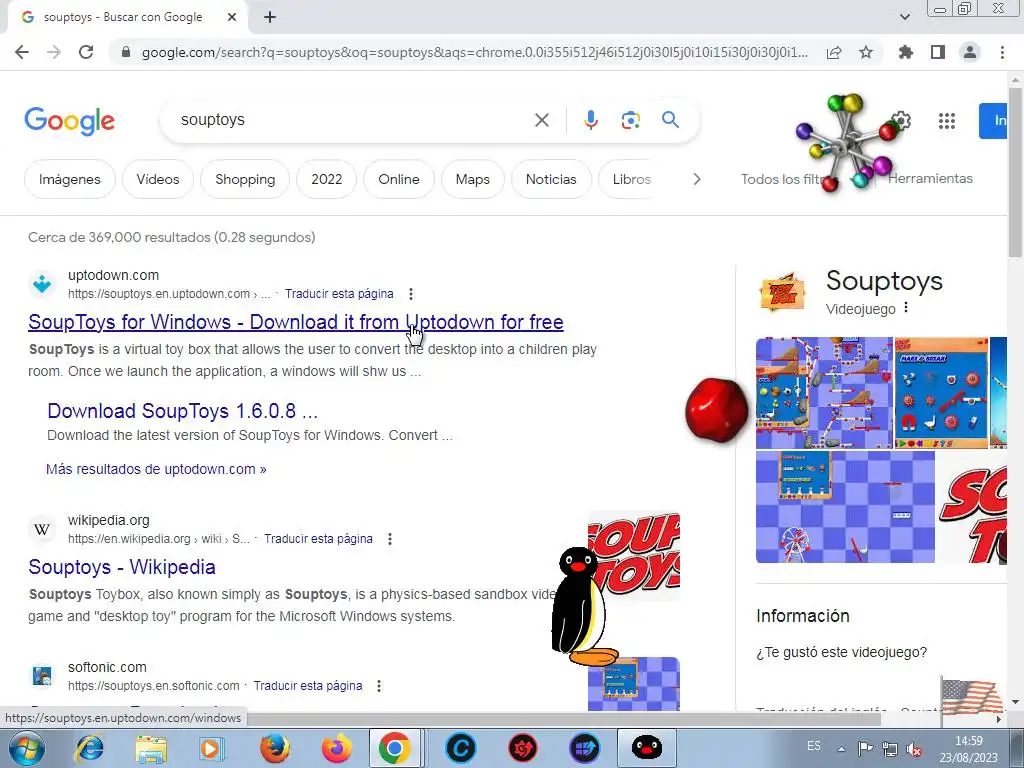Click Pingu icon in the taskbar

pos(647,748)
